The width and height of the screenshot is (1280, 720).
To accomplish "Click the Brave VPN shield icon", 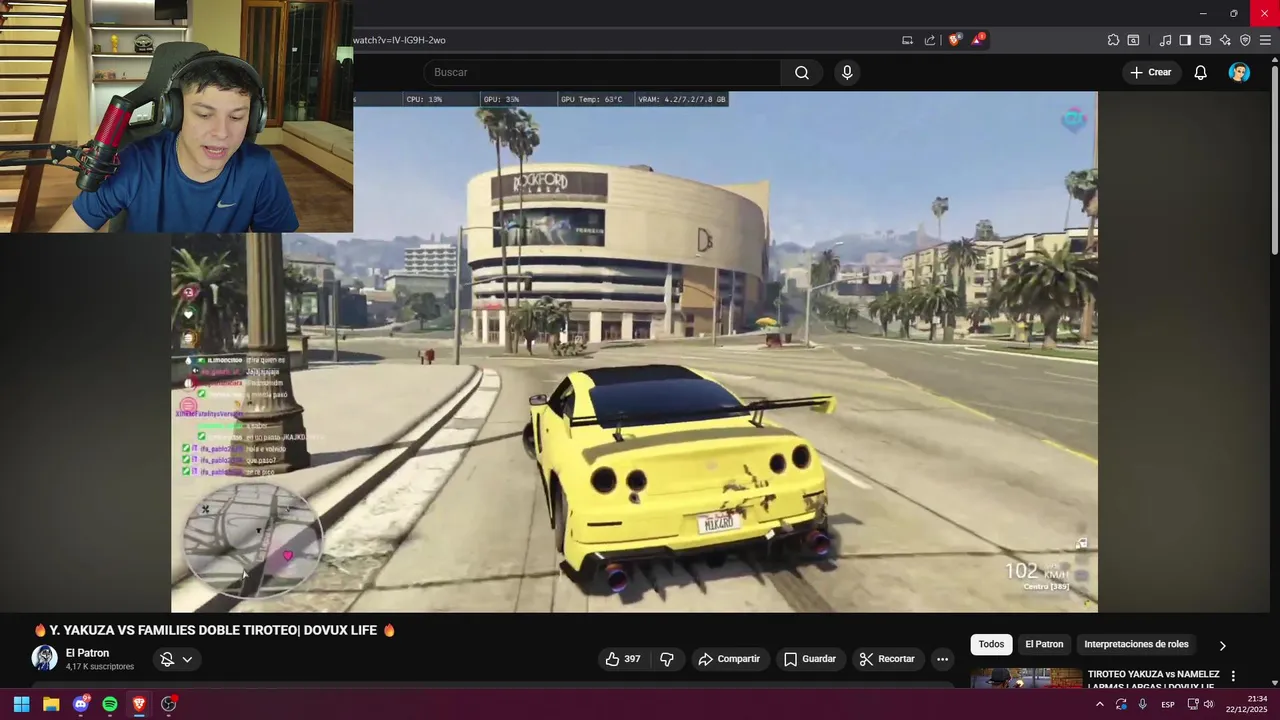I will pyautogui.click(x=1245, y=40).
